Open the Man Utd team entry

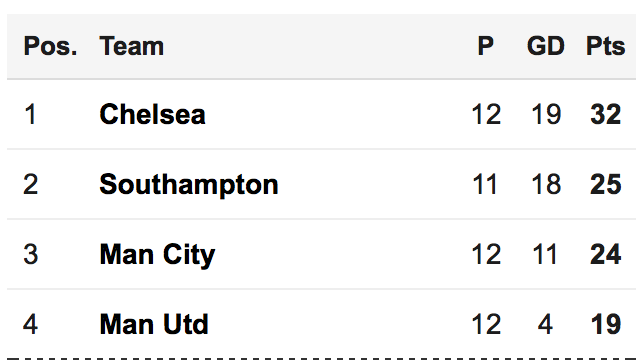point(154,324)
